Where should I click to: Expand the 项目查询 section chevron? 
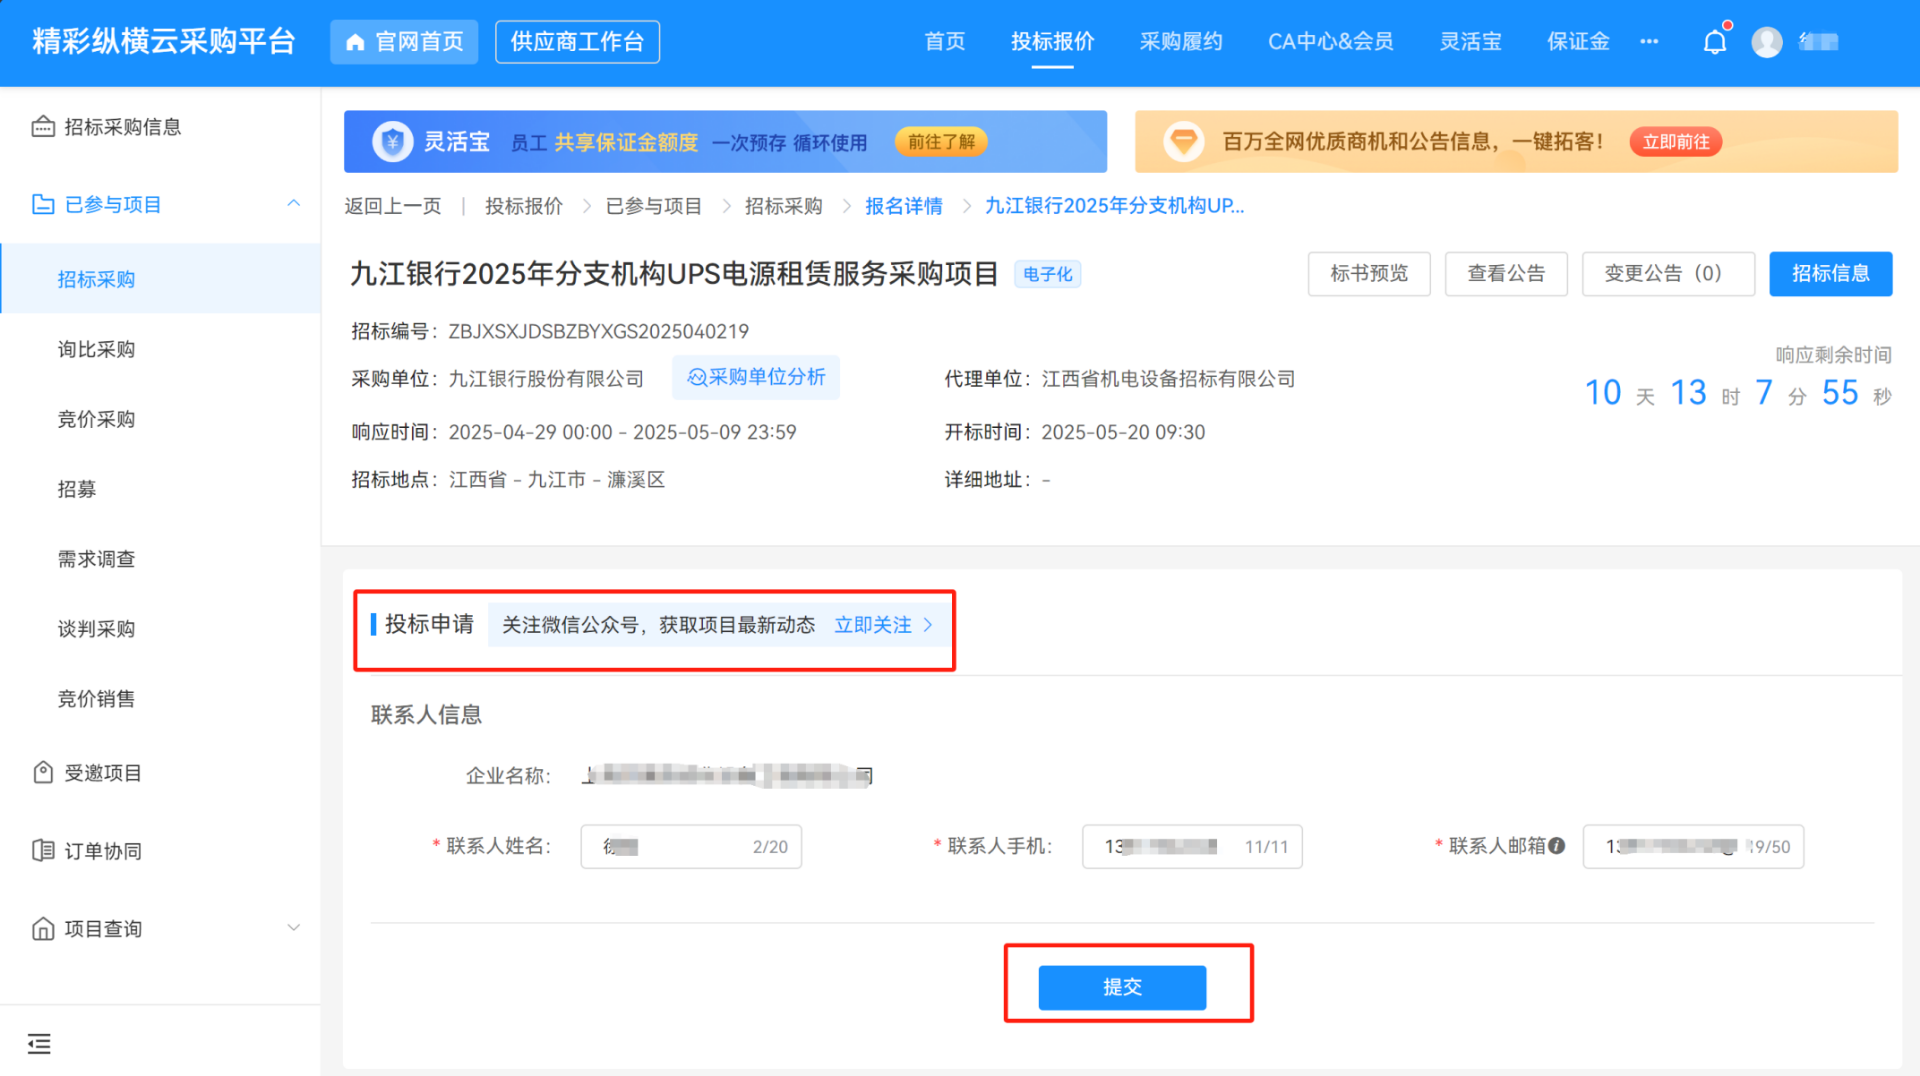pos(293,928)
